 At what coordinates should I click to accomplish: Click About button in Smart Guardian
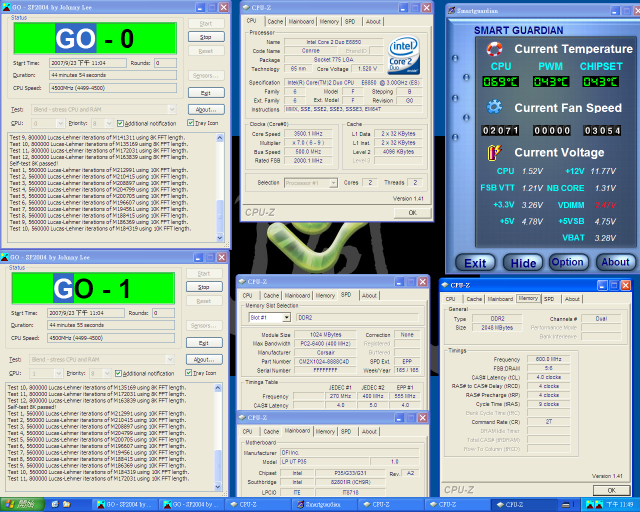pyautogui.click(x=616, y=262)
